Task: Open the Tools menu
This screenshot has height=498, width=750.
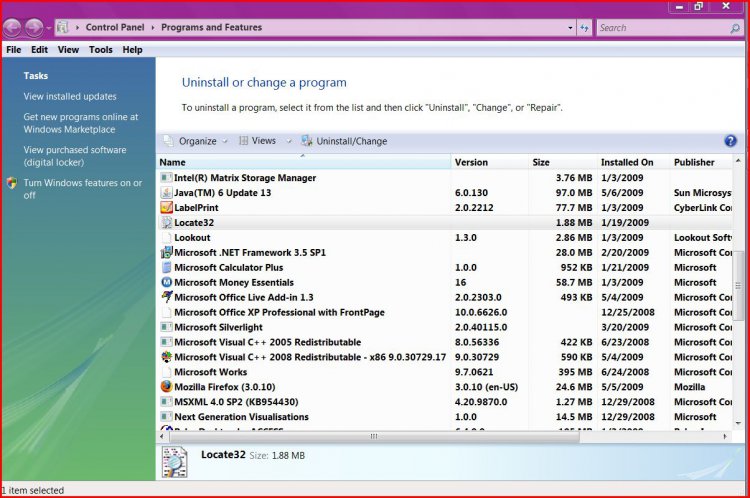Action: tap(100, 50)
